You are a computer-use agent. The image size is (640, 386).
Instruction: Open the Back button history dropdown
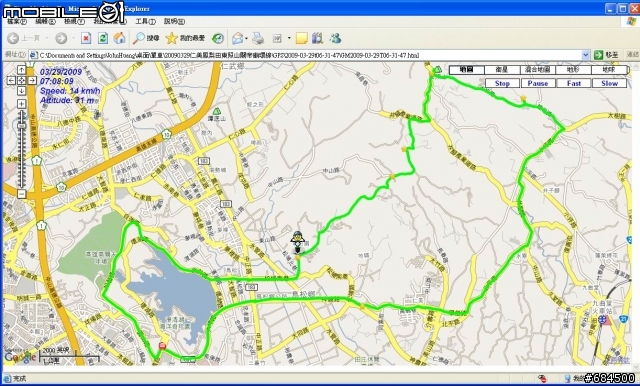click(47, 38)
